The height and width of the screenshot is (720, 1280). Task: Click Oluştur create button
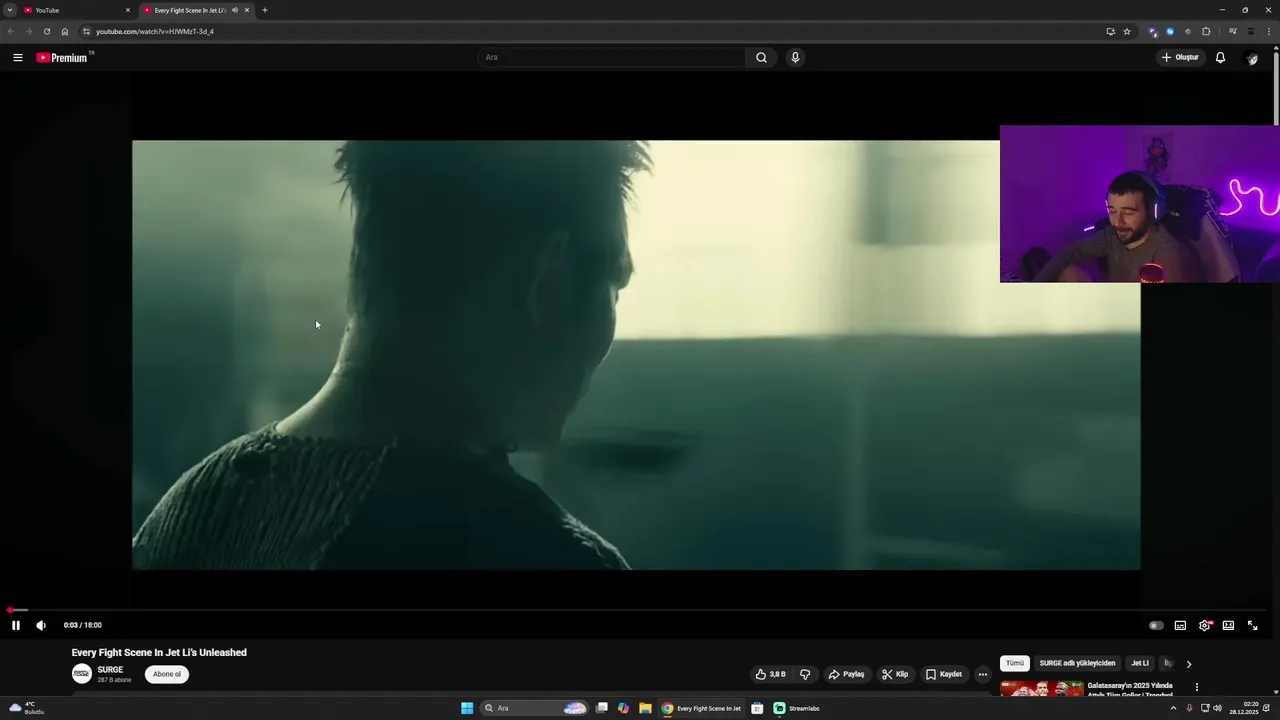(x=1180, y=57)
